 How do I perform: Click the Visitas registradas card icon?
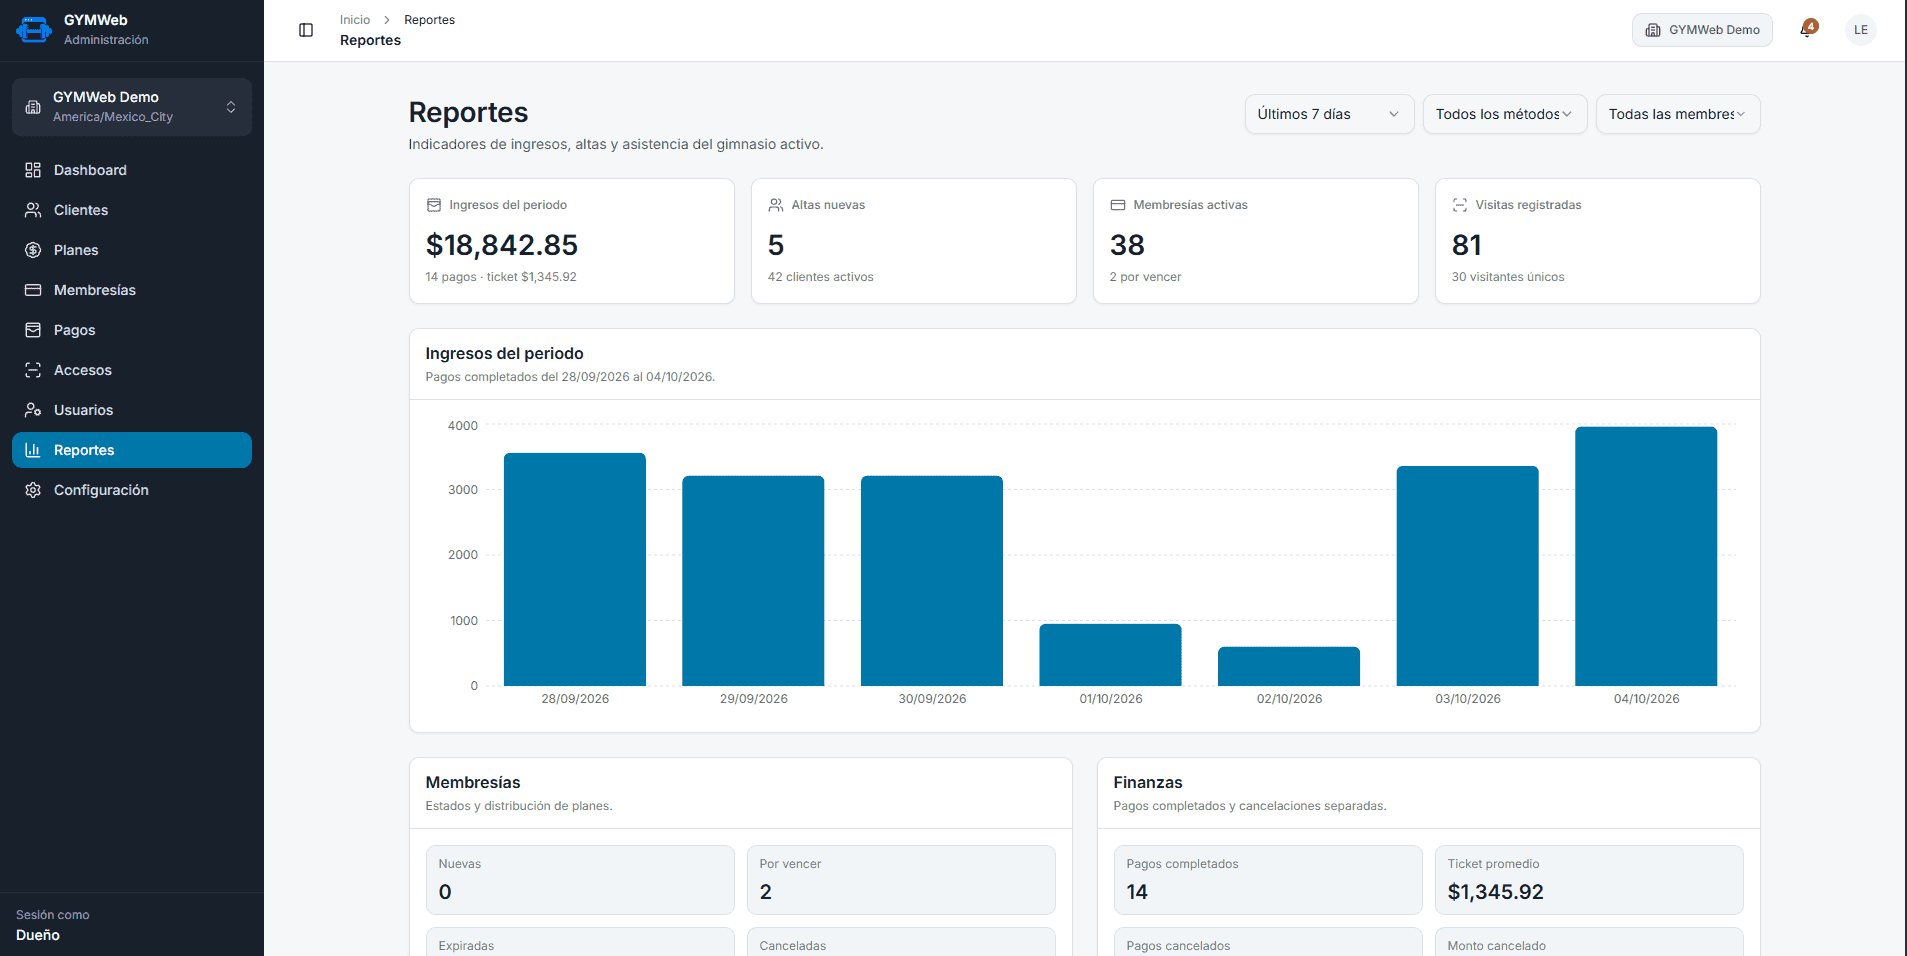point(1459,205)
